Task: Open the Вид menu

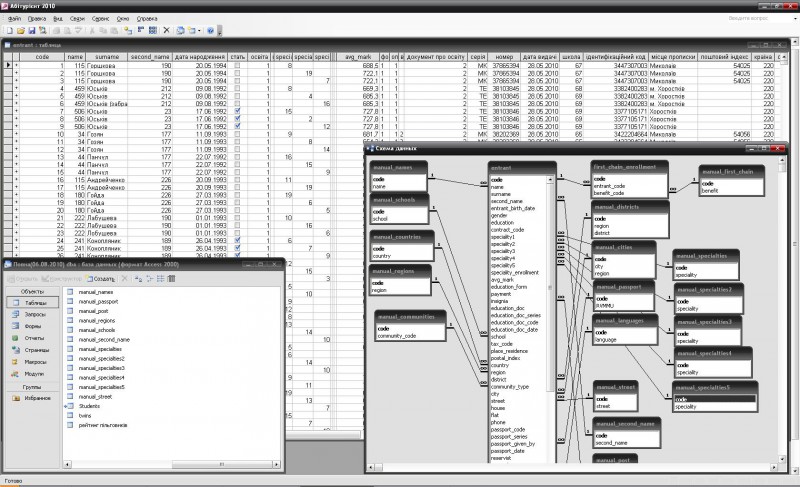Action: tap(58, 18)
